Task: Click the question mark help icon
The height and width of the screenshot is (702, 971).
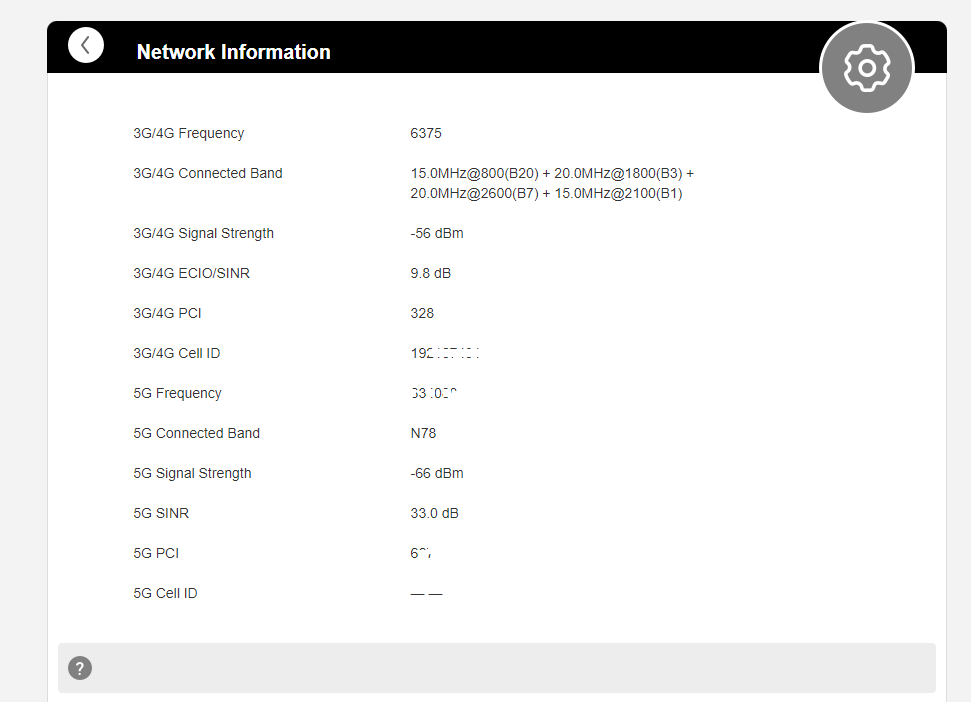Action: coord(80,668)
